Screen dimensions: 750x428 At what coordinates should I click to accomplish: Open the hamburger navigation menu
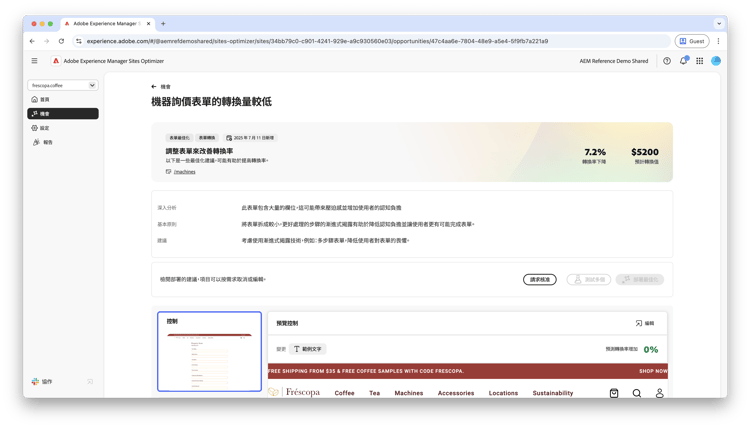[x=34, y=61]
